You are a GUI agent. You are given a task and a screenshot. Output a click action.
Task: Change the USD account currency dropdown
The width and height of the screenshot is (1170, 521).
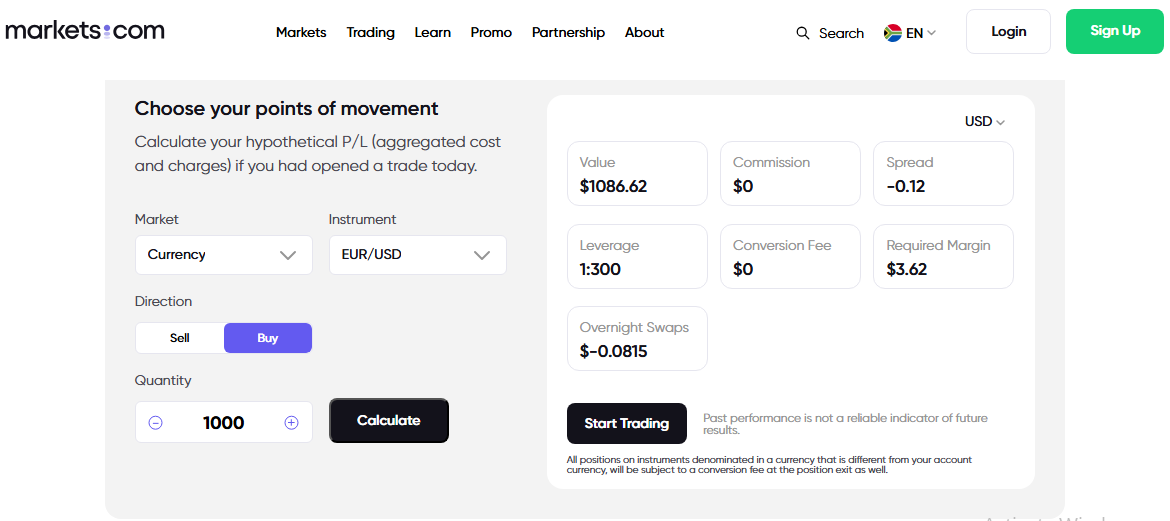pos(984,121)
